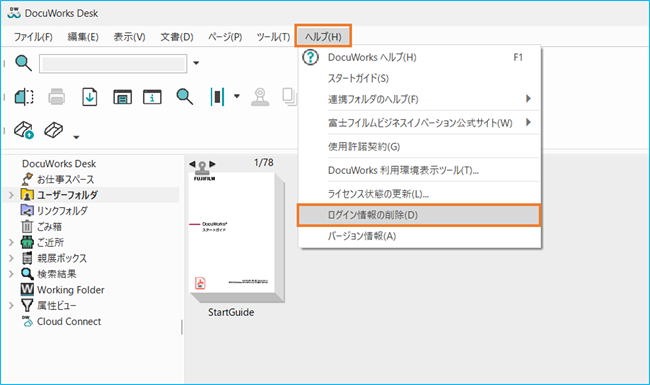Close the ヘルプ(H) menu

coord(323,36)
